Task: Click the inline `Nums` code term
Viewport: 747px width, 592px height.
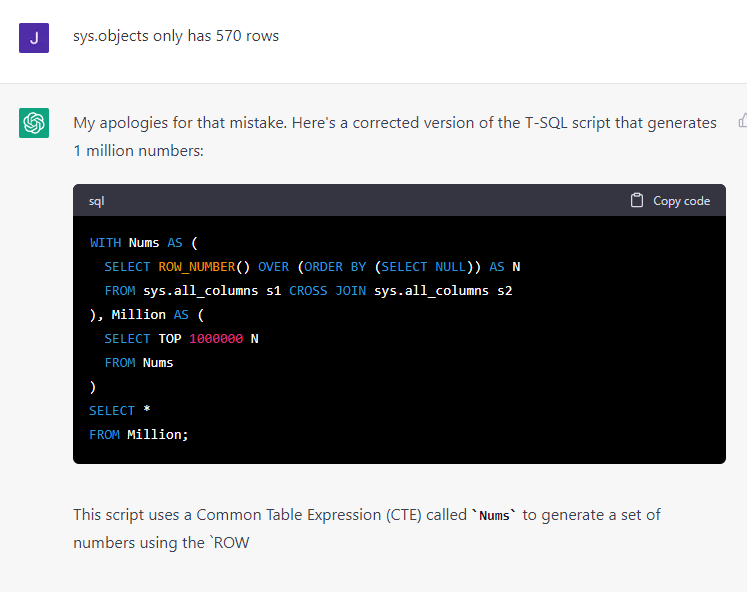Action: tap(494, 516)
